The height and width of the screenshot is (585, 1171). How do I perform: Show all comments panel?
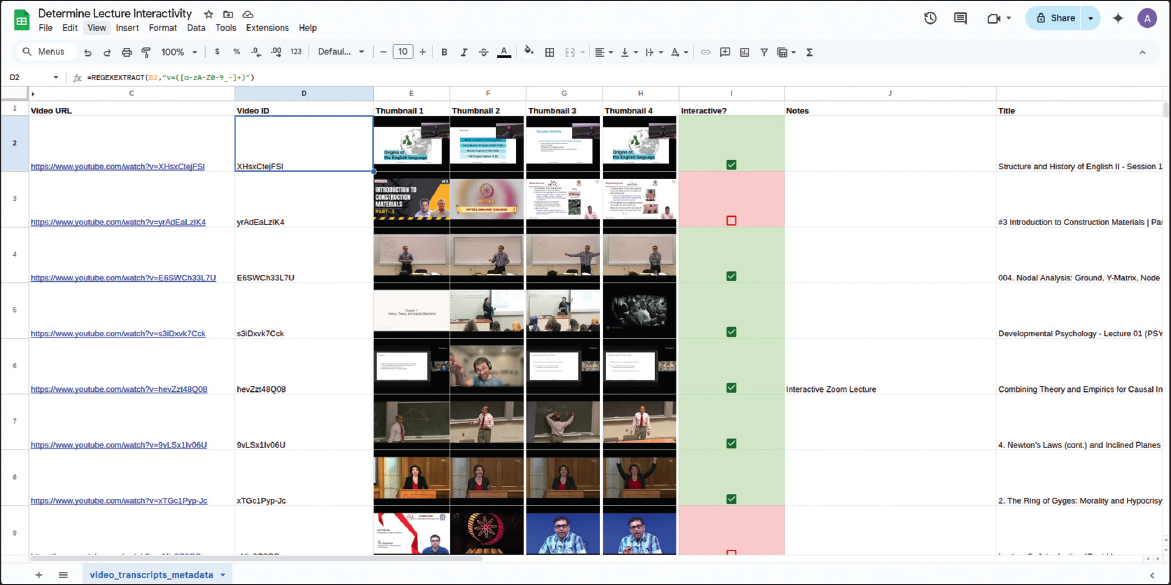(960, 18)
